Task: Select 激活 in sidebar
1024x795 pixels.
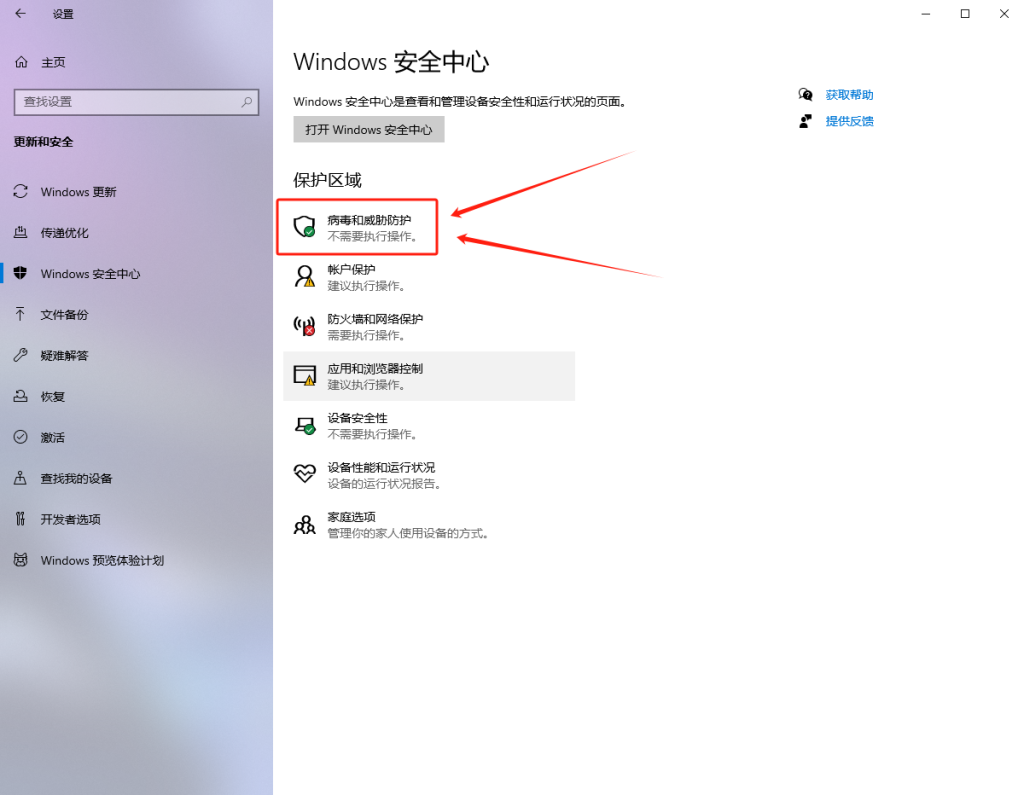Action: pyautogui.click(x=53, y=437)
